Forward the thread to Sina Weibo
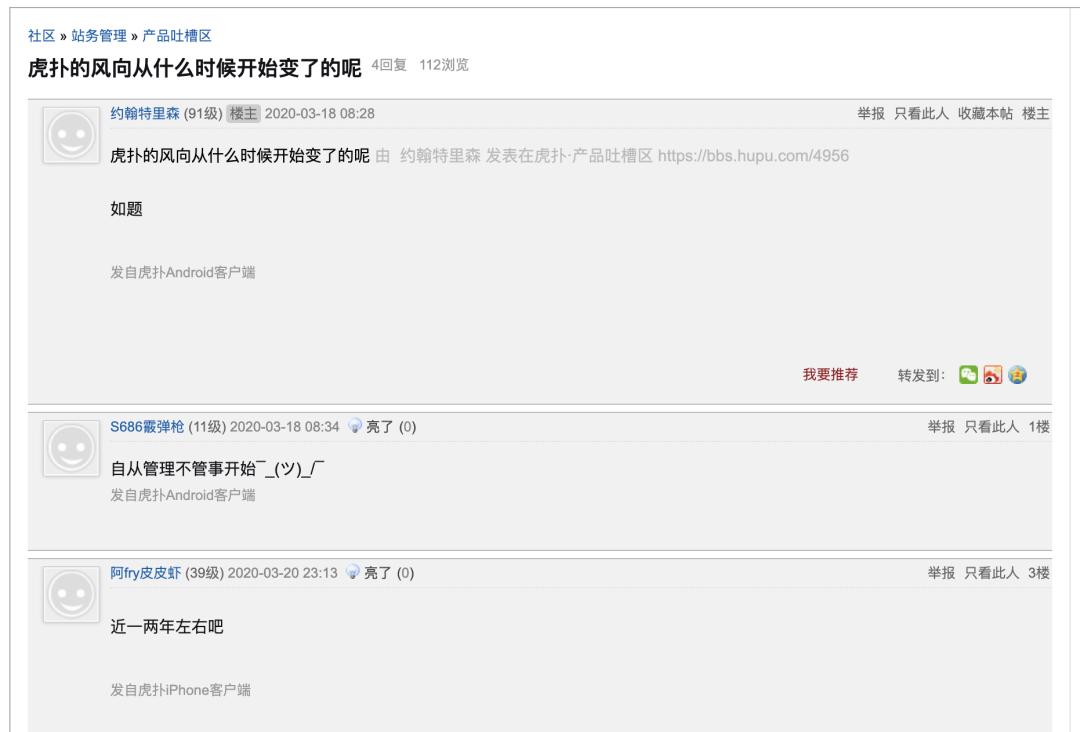 (x=992, y=374)
